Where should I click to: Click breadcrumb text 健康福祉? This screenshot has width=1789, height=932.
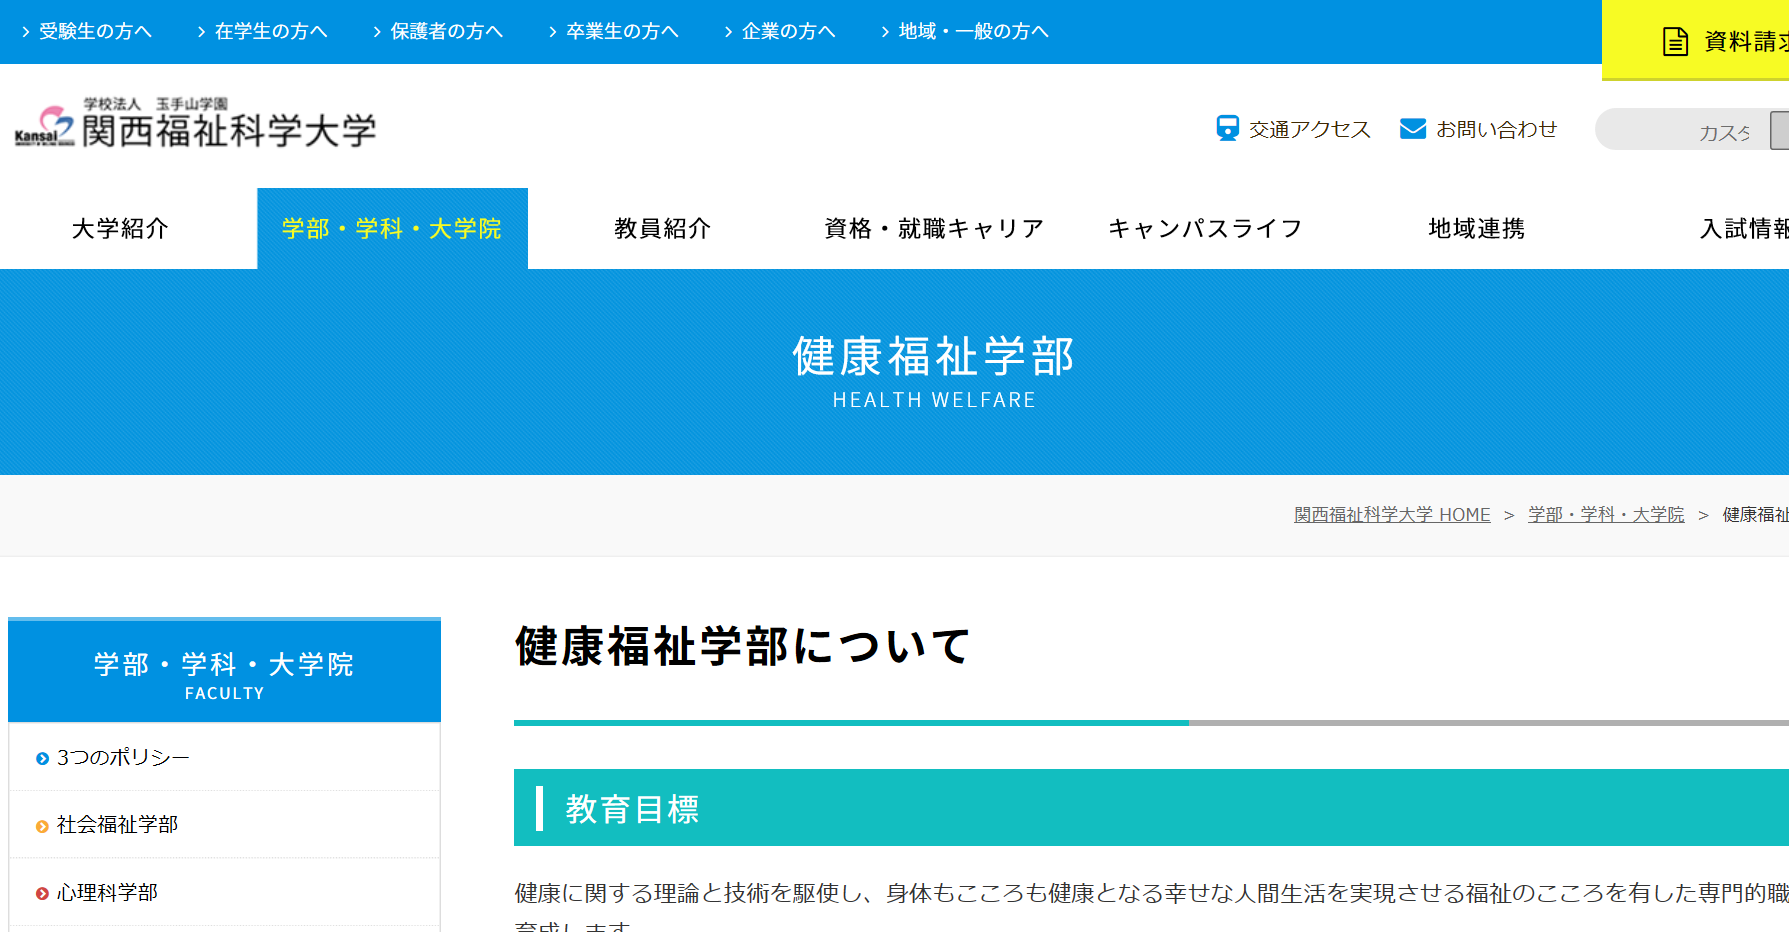click(x=1755, y=515)
